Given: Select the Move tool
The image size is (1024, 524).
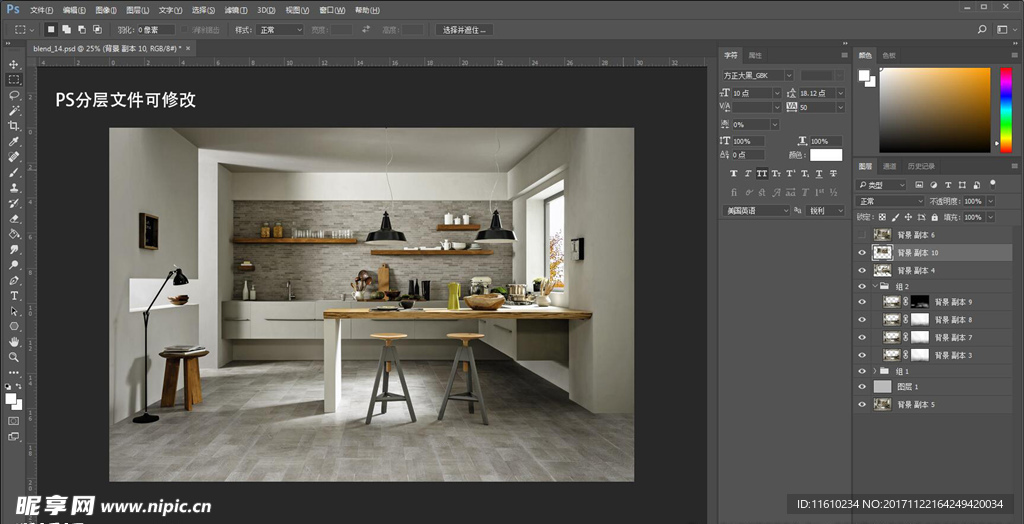Looking at the screenshot, I should click(14, 64).
